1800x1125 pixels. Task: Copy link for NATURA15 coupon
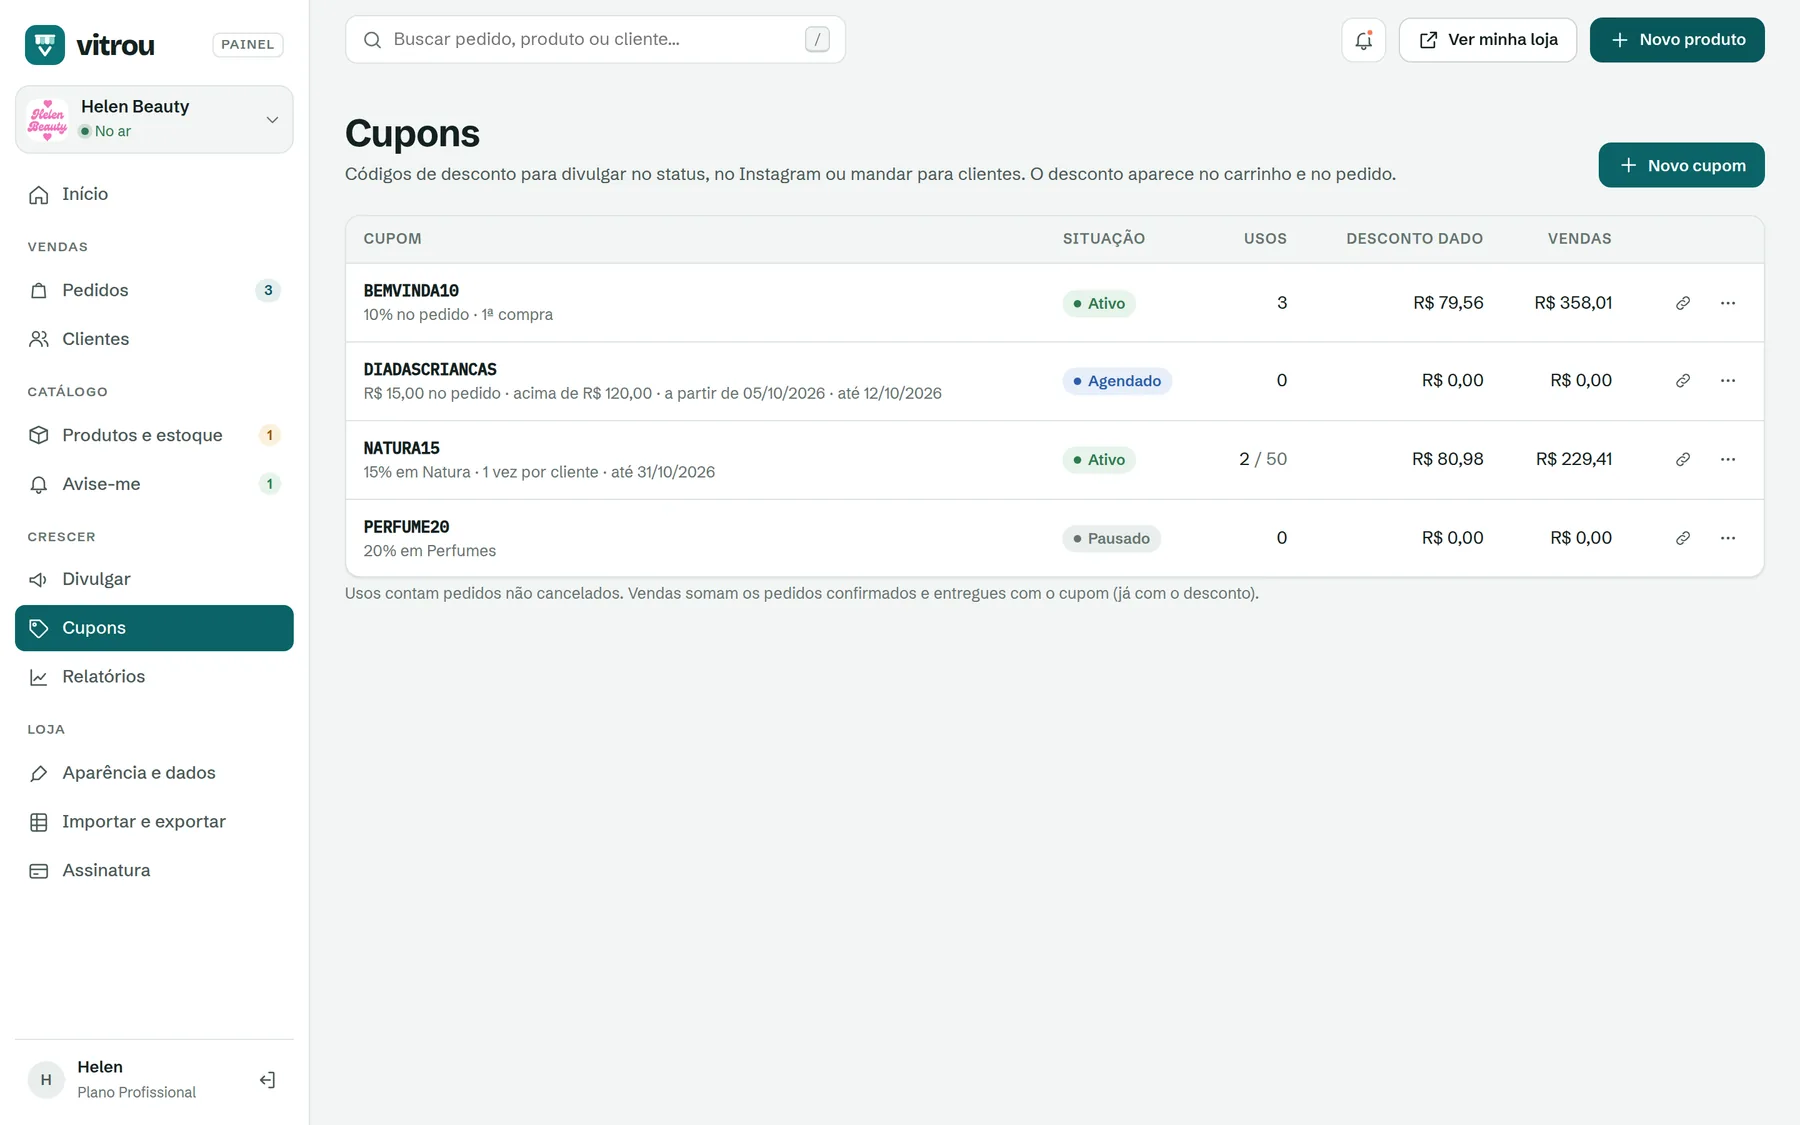[1683, 459]
